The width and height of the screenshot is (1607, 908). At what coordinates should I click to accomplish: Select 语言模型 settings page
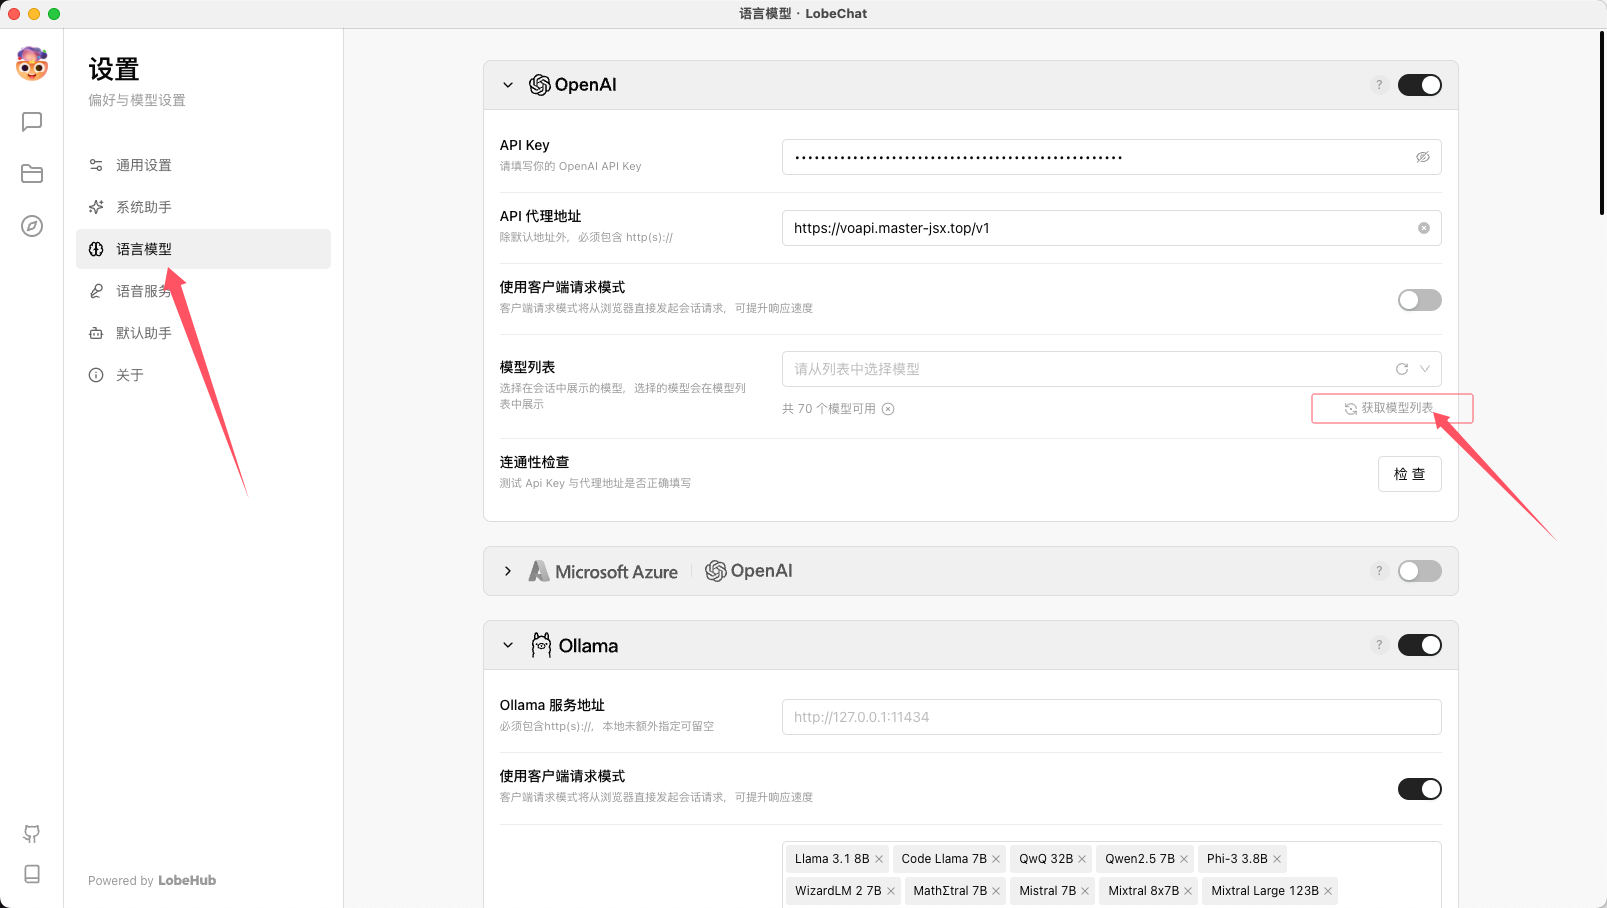203,249
